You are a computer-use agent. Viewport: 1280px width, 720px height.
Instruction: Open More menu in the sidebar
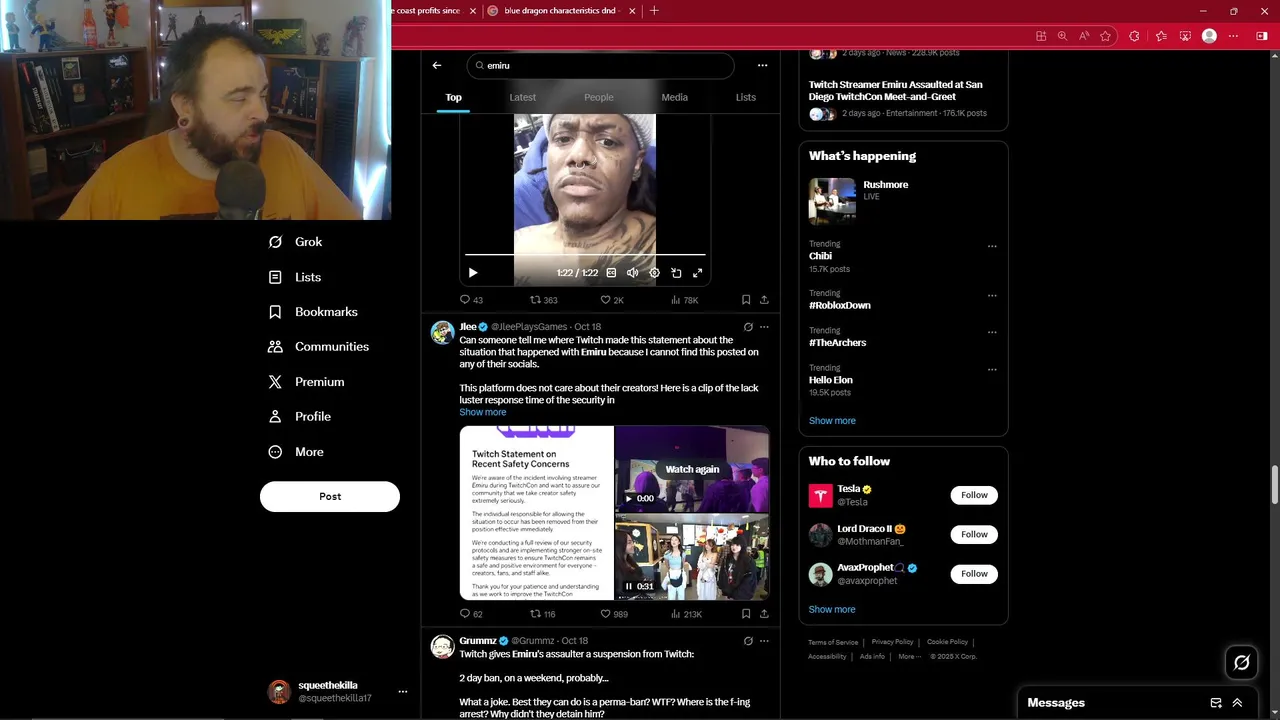click(296, 452)
